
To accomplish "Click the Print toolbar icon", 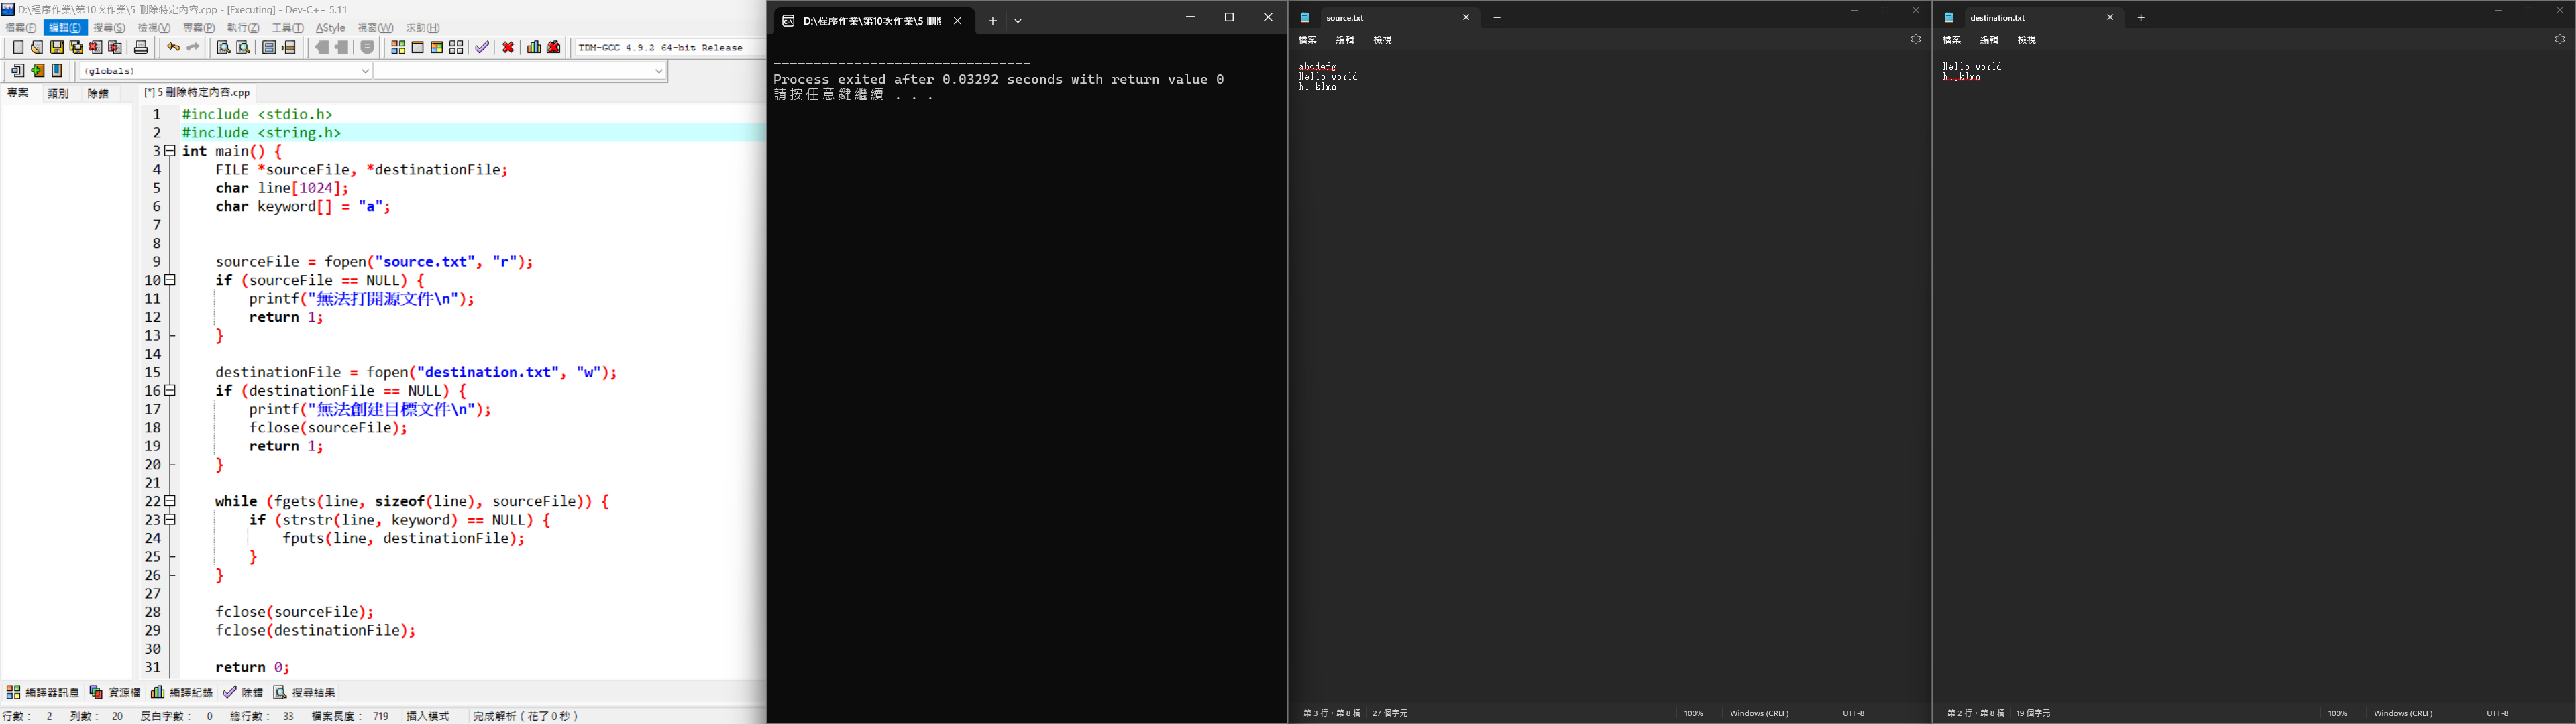I will [x=141, y=47].
